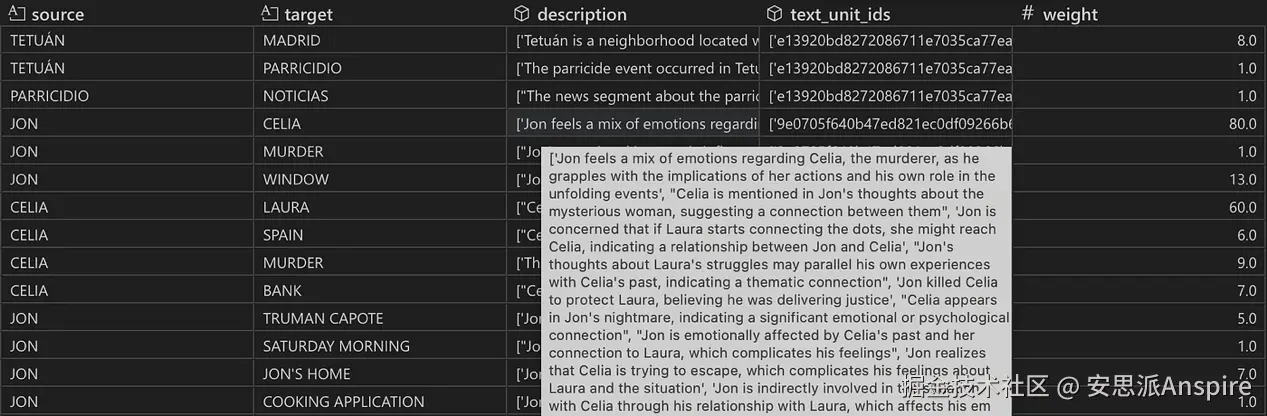Select the LAURA target cell

coord(286,207)
